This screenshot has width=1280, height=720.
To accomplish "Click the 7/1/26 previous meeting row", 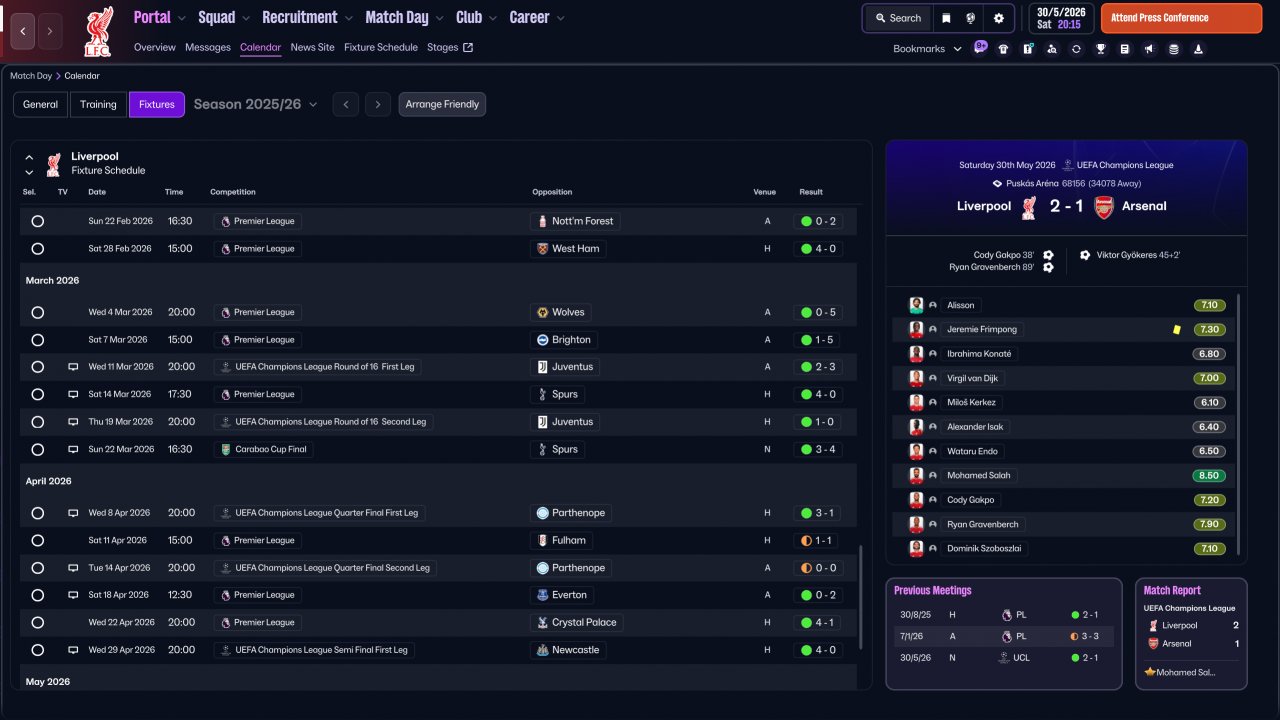I will coord(1003,636).
